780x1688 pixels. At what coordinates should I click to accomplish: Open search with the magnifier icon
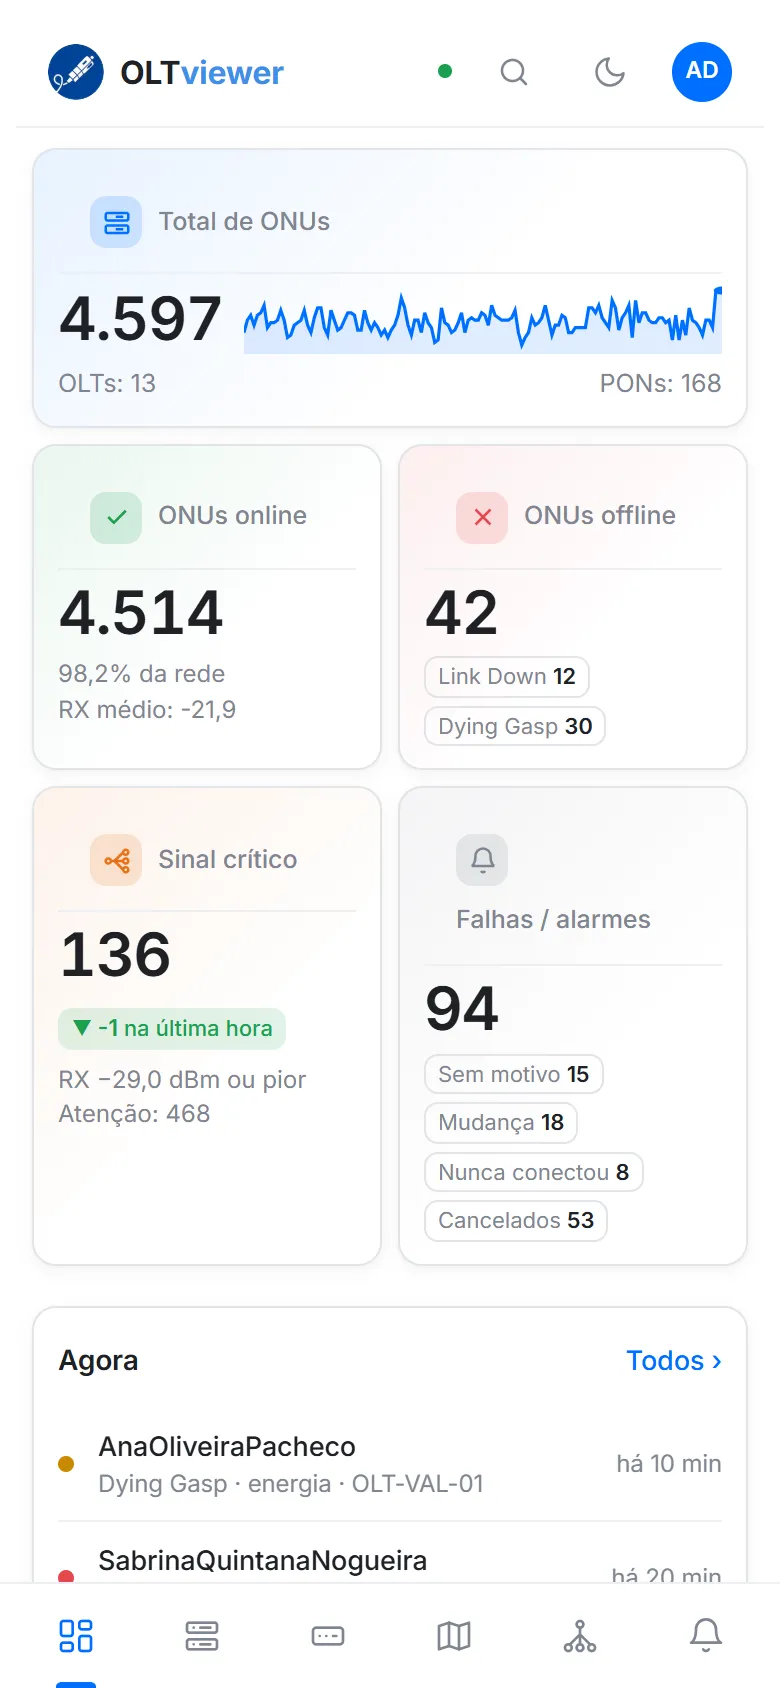click(514, 72)
